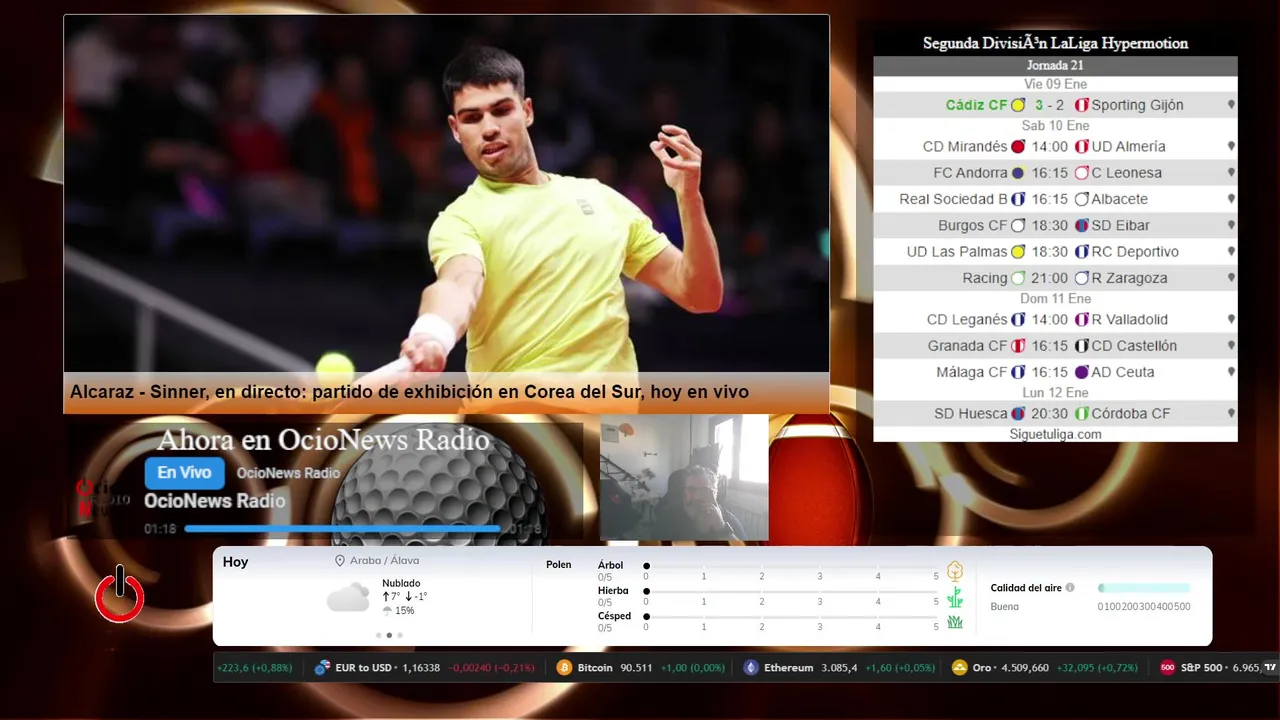The image size is (1280, 720).
Task: Click the Sporting Gijón team crest
Action: (x=1081, y=105)
